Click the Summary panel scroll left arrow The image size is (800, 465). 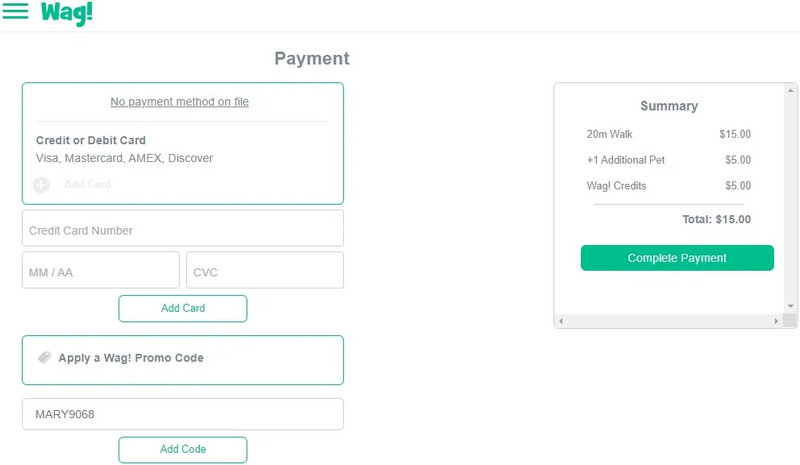(x=561, y=321)
